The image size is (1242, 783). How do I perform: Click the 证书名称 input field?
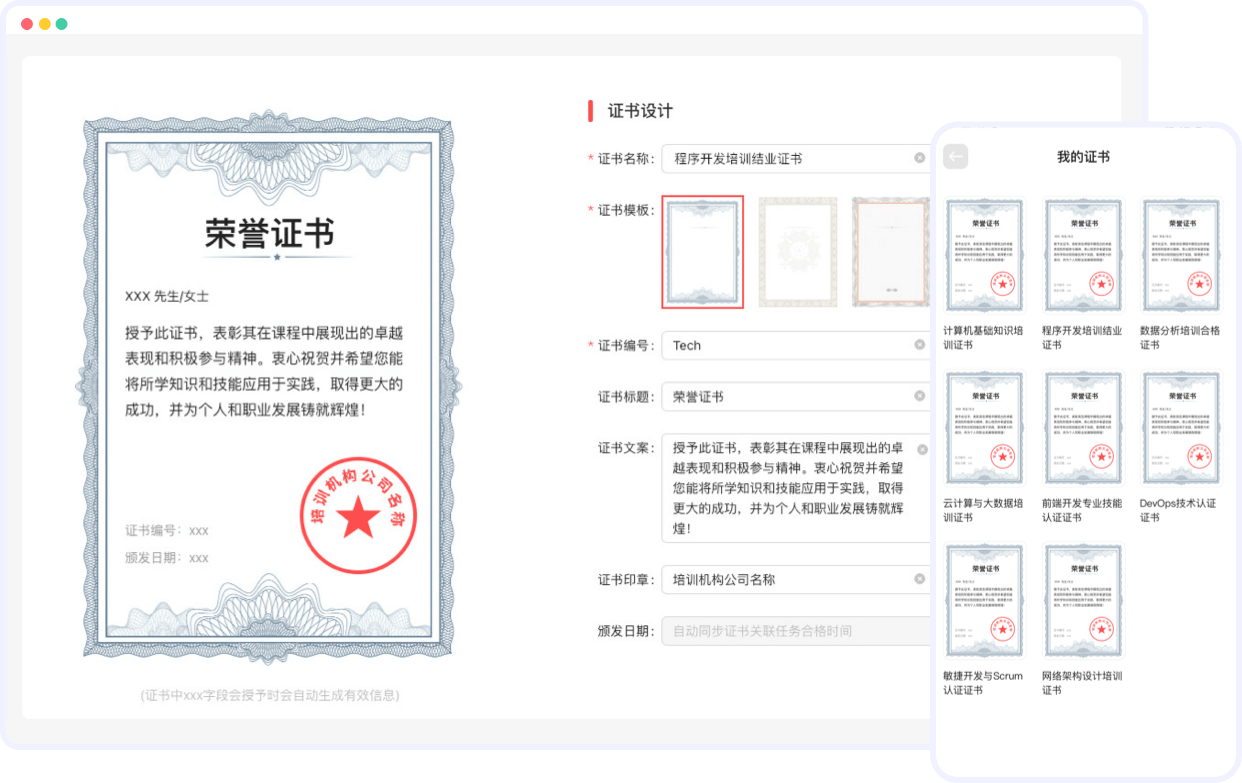point(785,158)
